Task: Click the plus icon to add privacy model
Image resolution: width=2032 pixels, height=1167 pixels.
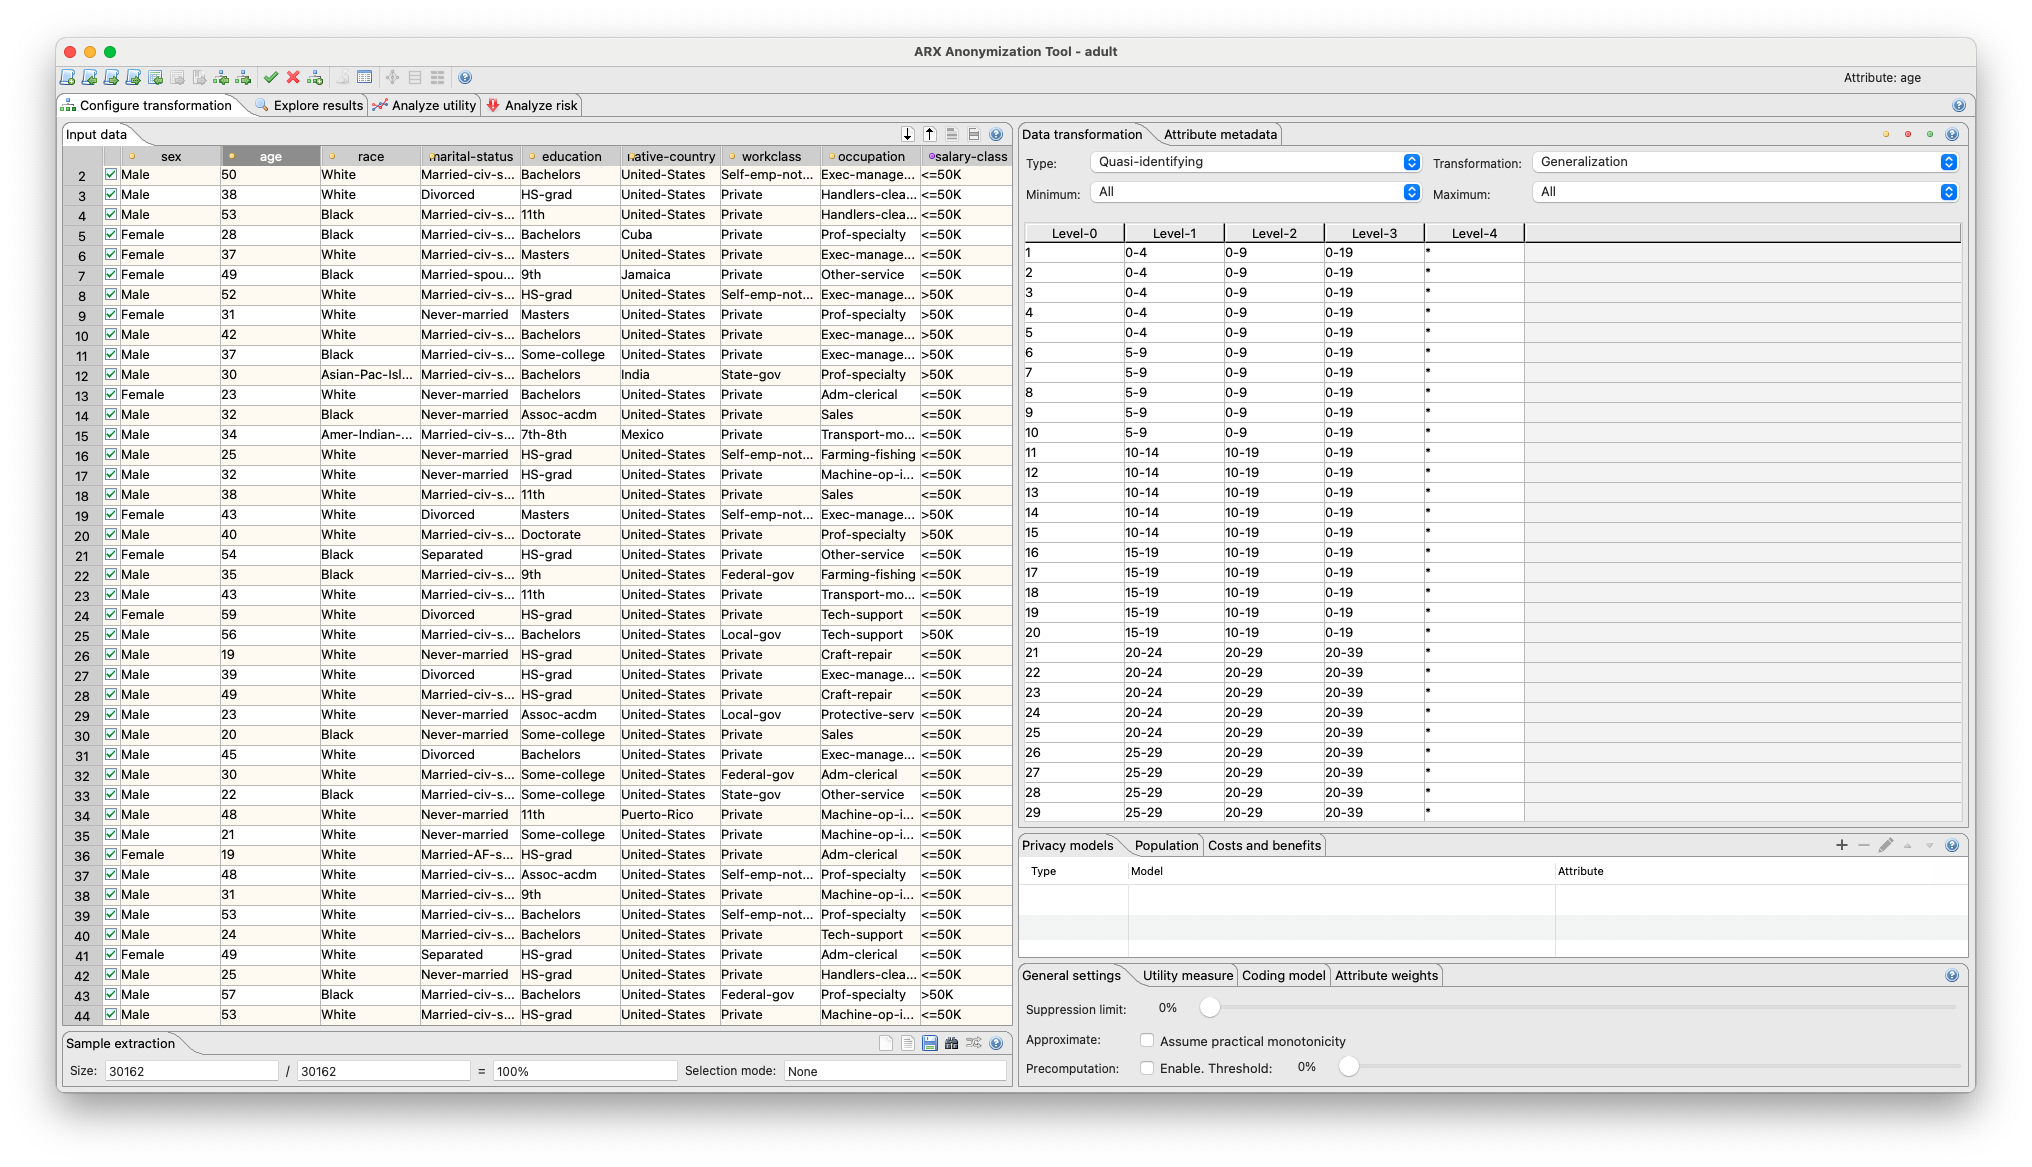Action: [1841, 846]
